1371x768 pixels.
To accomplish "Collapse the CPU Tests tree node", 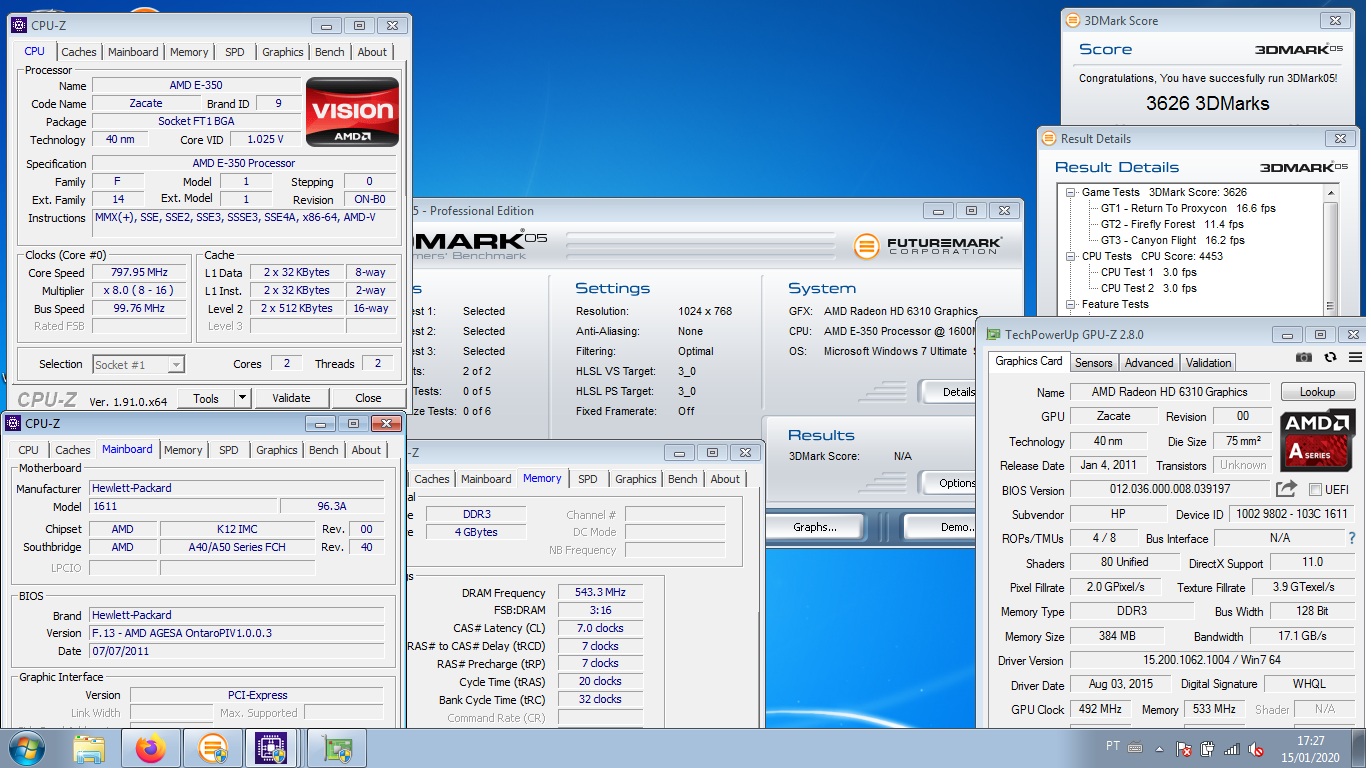I will pyautogui.click(x=1071, y=256).
